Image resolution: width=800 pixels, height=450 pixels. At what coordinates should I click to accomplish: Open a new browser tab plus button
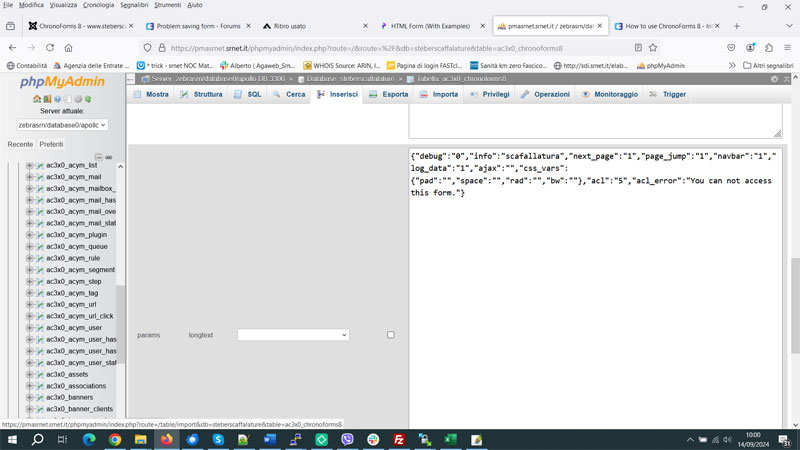point(736,26)
